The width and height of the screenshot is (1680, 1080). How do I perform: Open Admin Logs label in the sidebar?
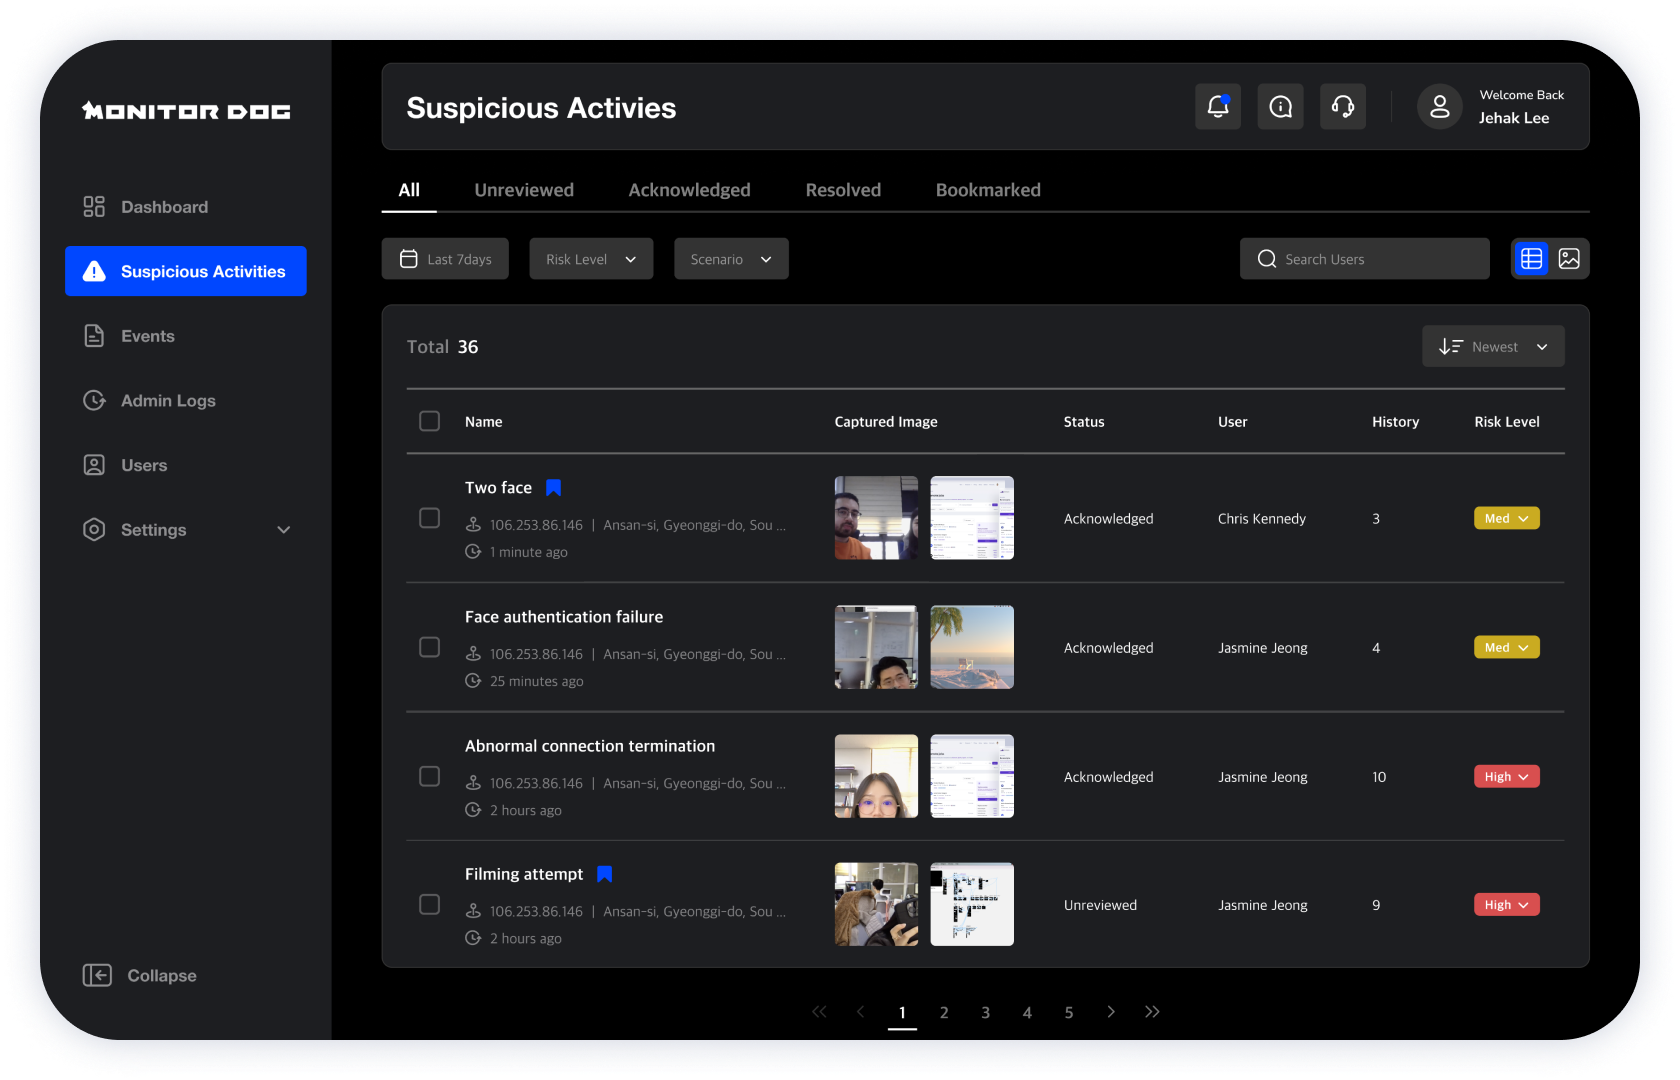click(x=168, y=401)
